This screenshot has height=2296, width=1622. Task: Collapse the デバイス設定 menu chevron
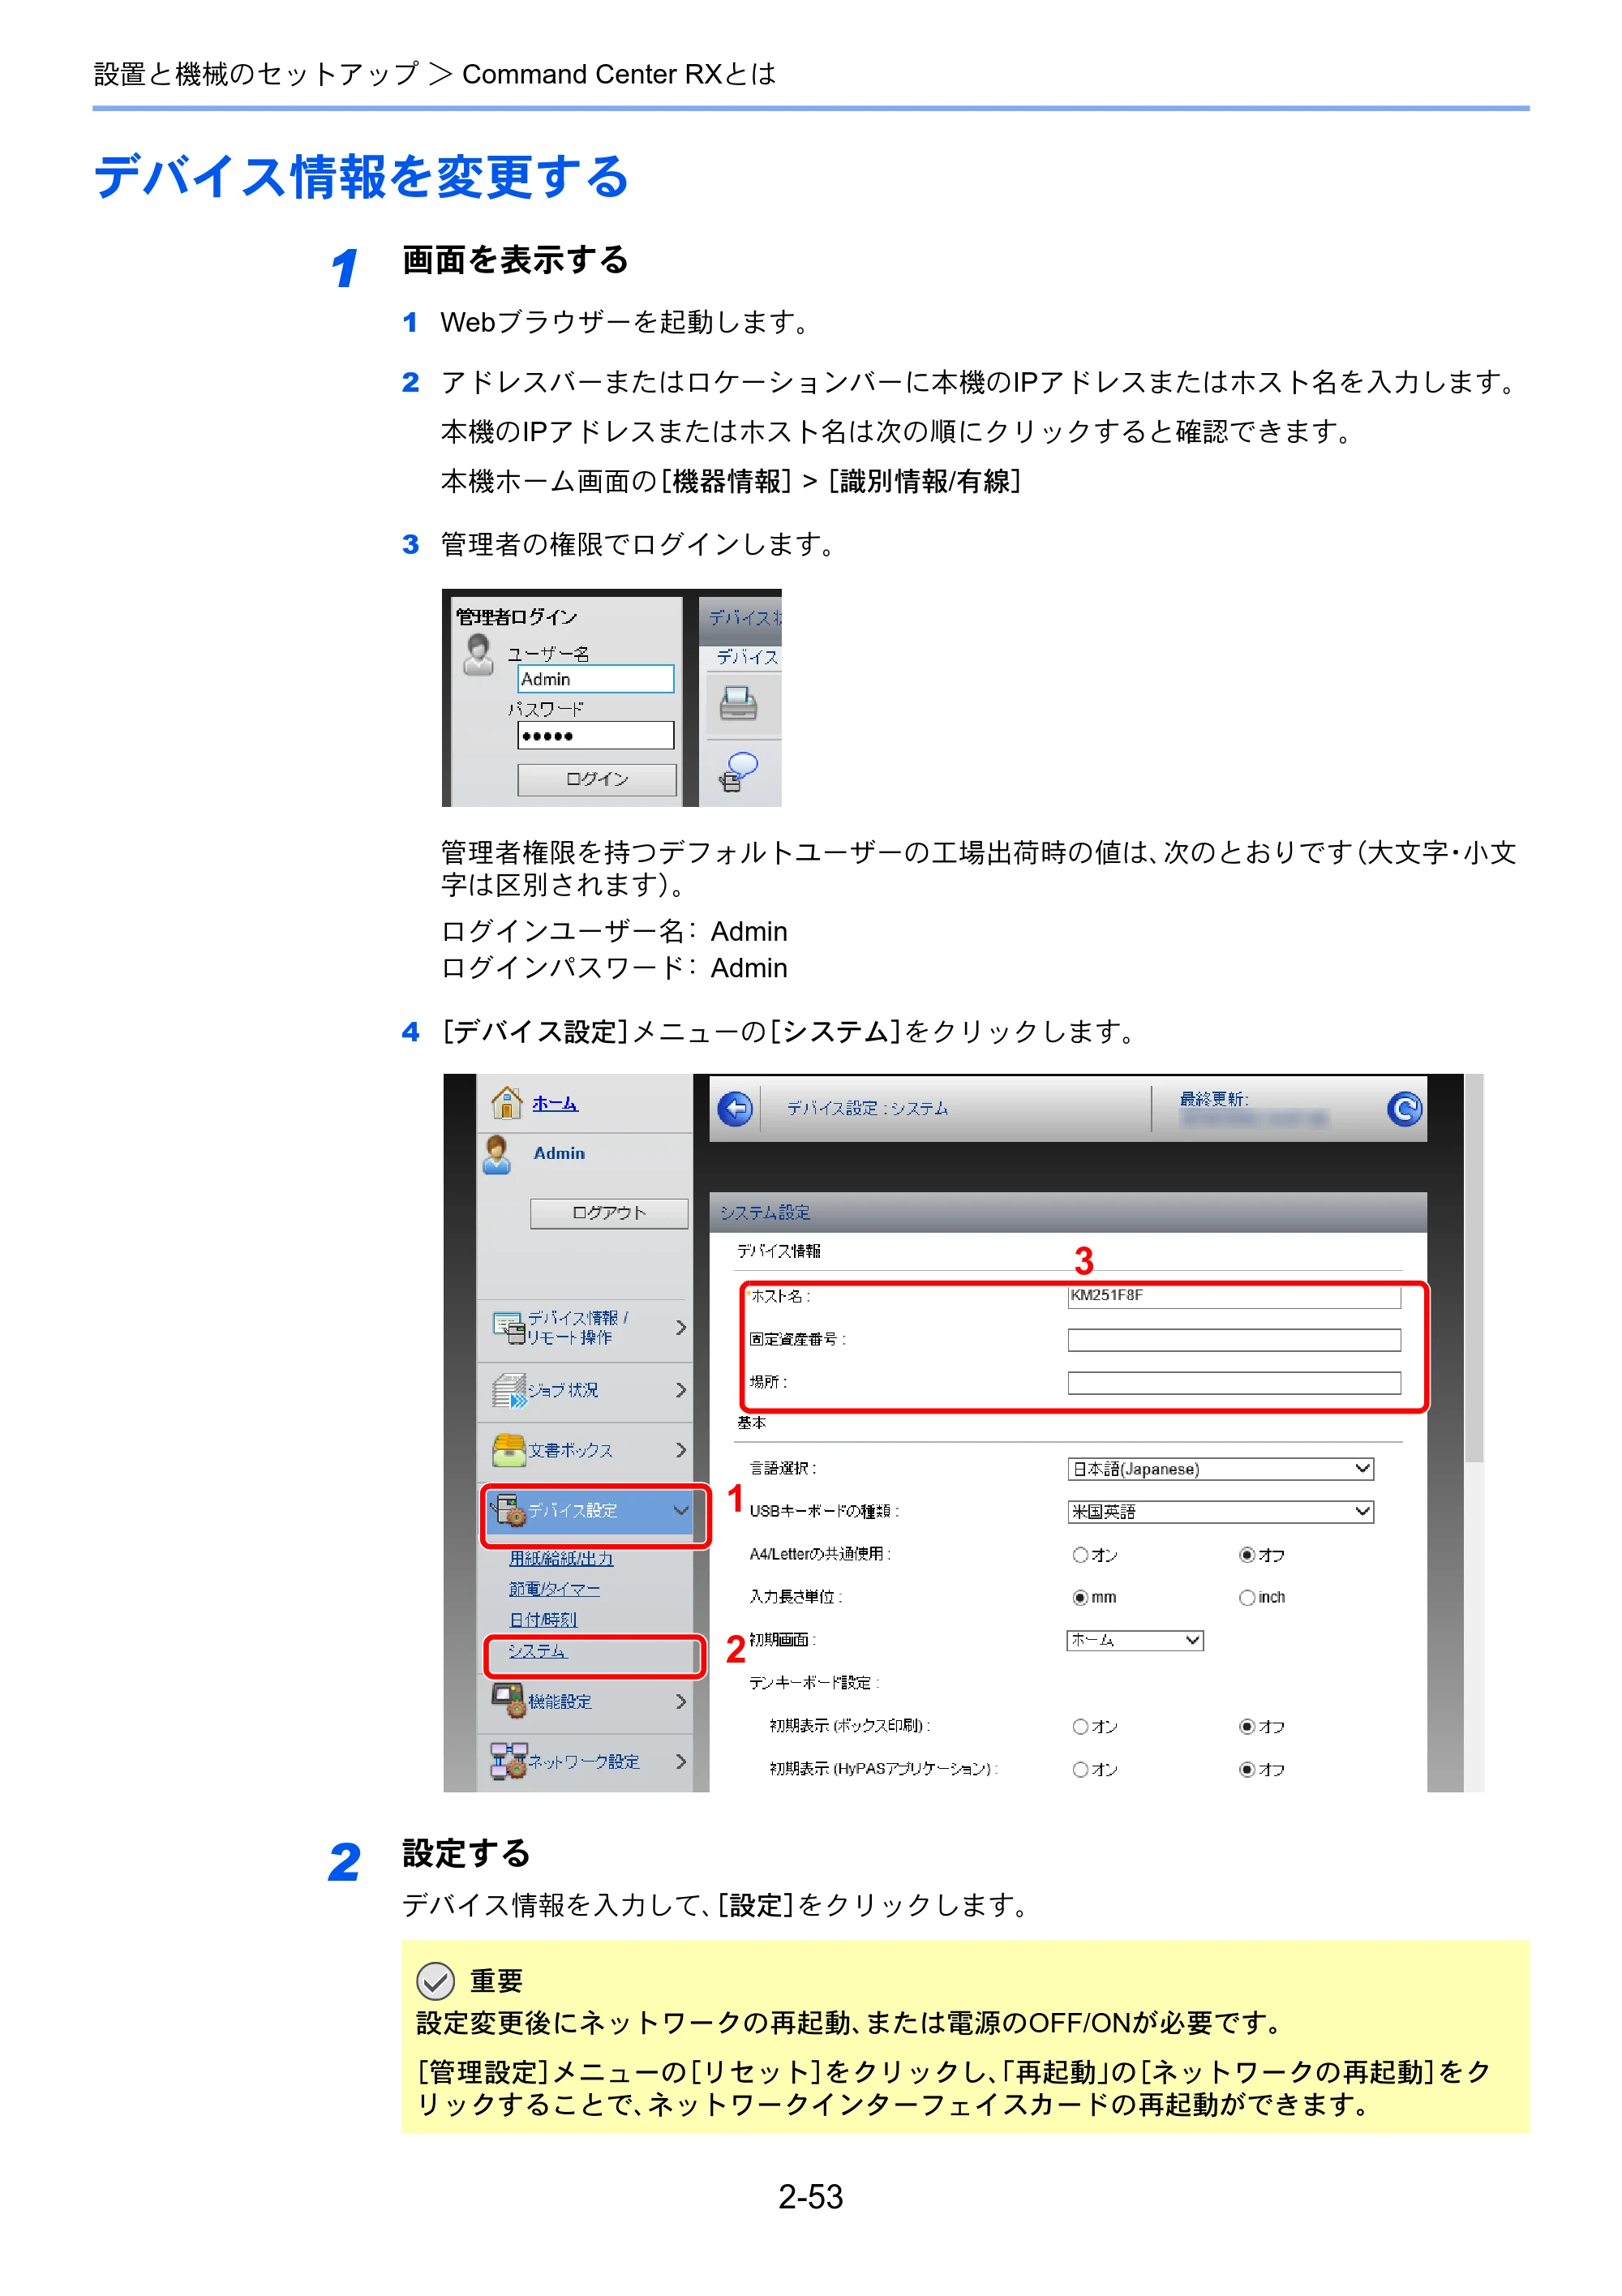(x=681, y=1510)
